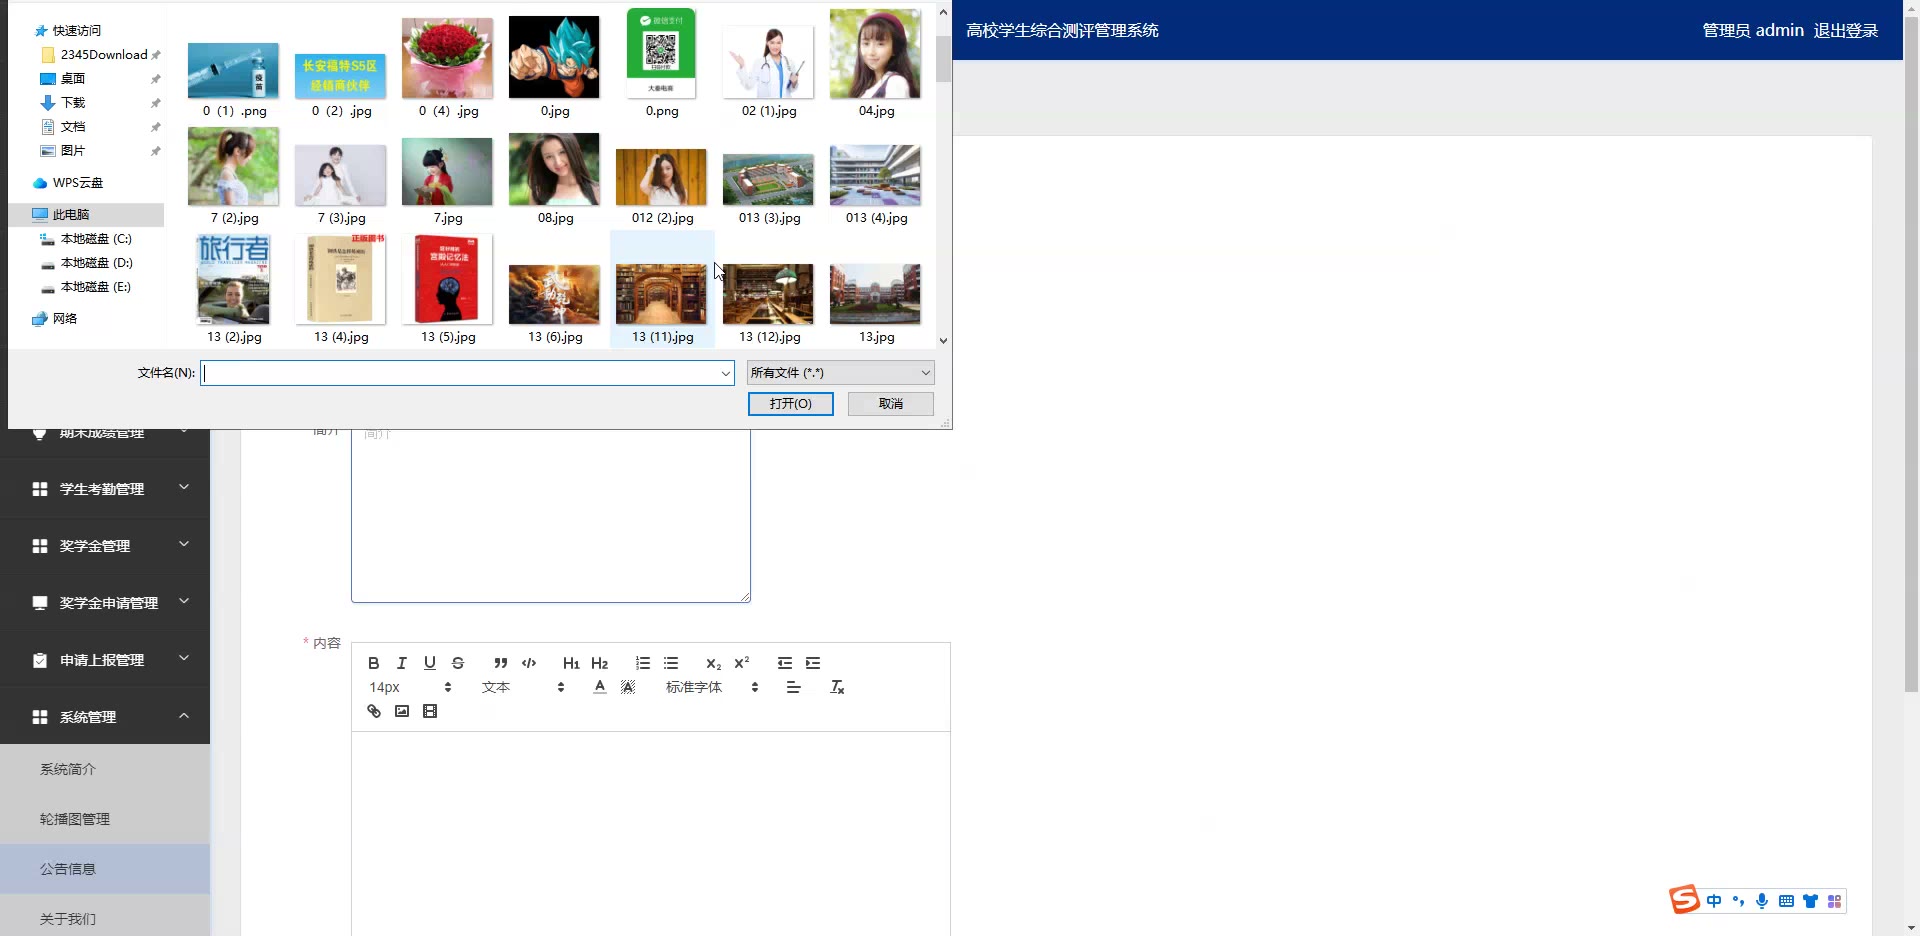Click into the 简介 textarea
The width and height of the screenshot is (1920, 936).
click(551, 515)
